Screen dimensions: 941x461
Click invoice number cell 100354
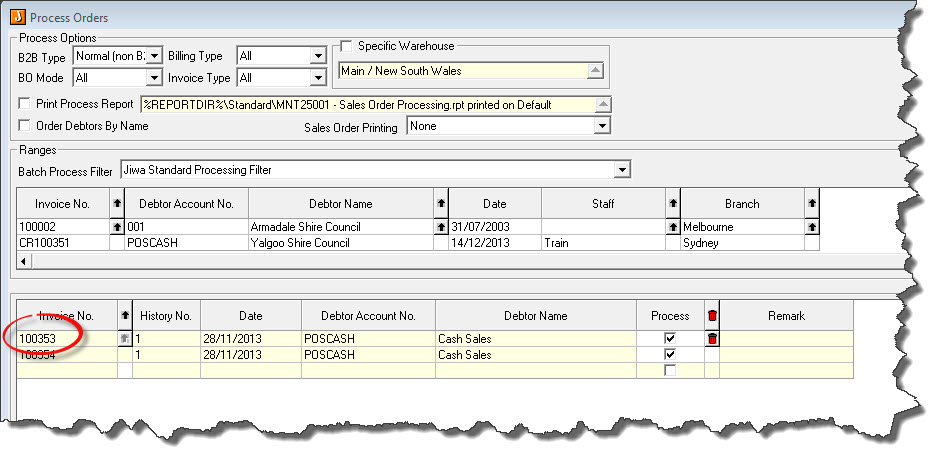click(x=67, y=355)
